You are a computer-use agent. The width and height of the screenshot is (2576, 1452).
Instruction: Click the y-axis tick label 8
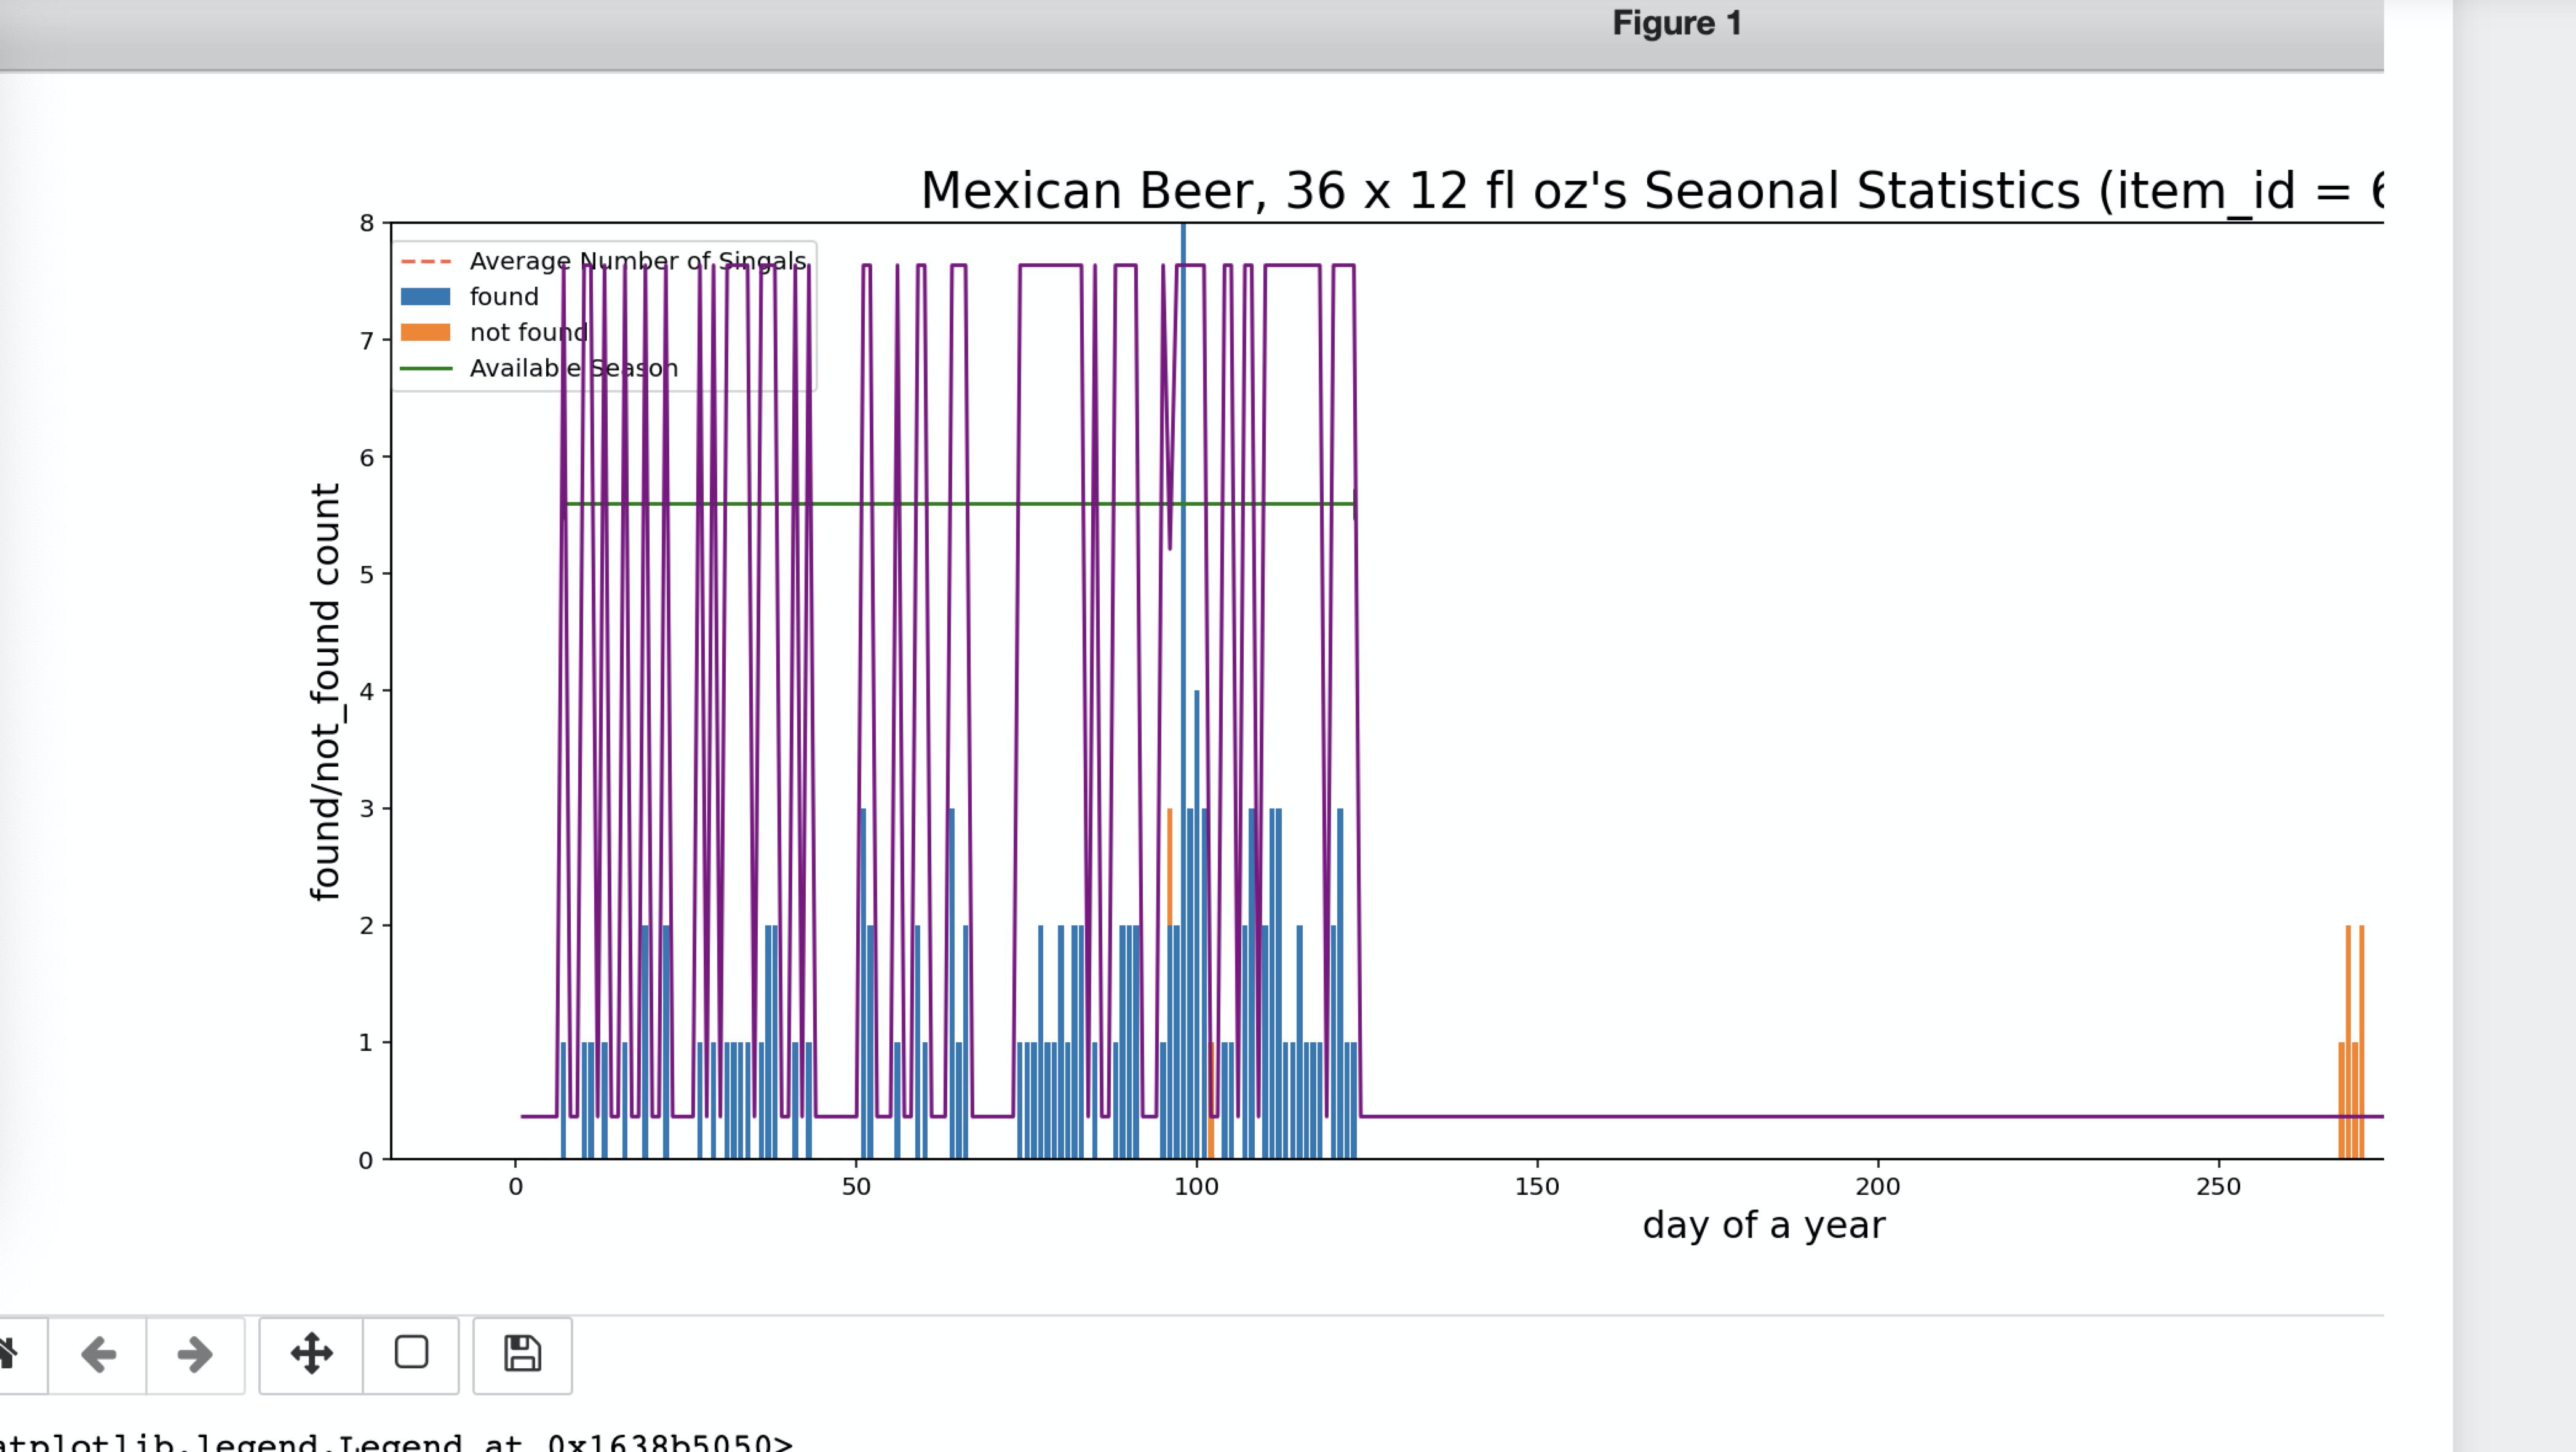(366, 223)
